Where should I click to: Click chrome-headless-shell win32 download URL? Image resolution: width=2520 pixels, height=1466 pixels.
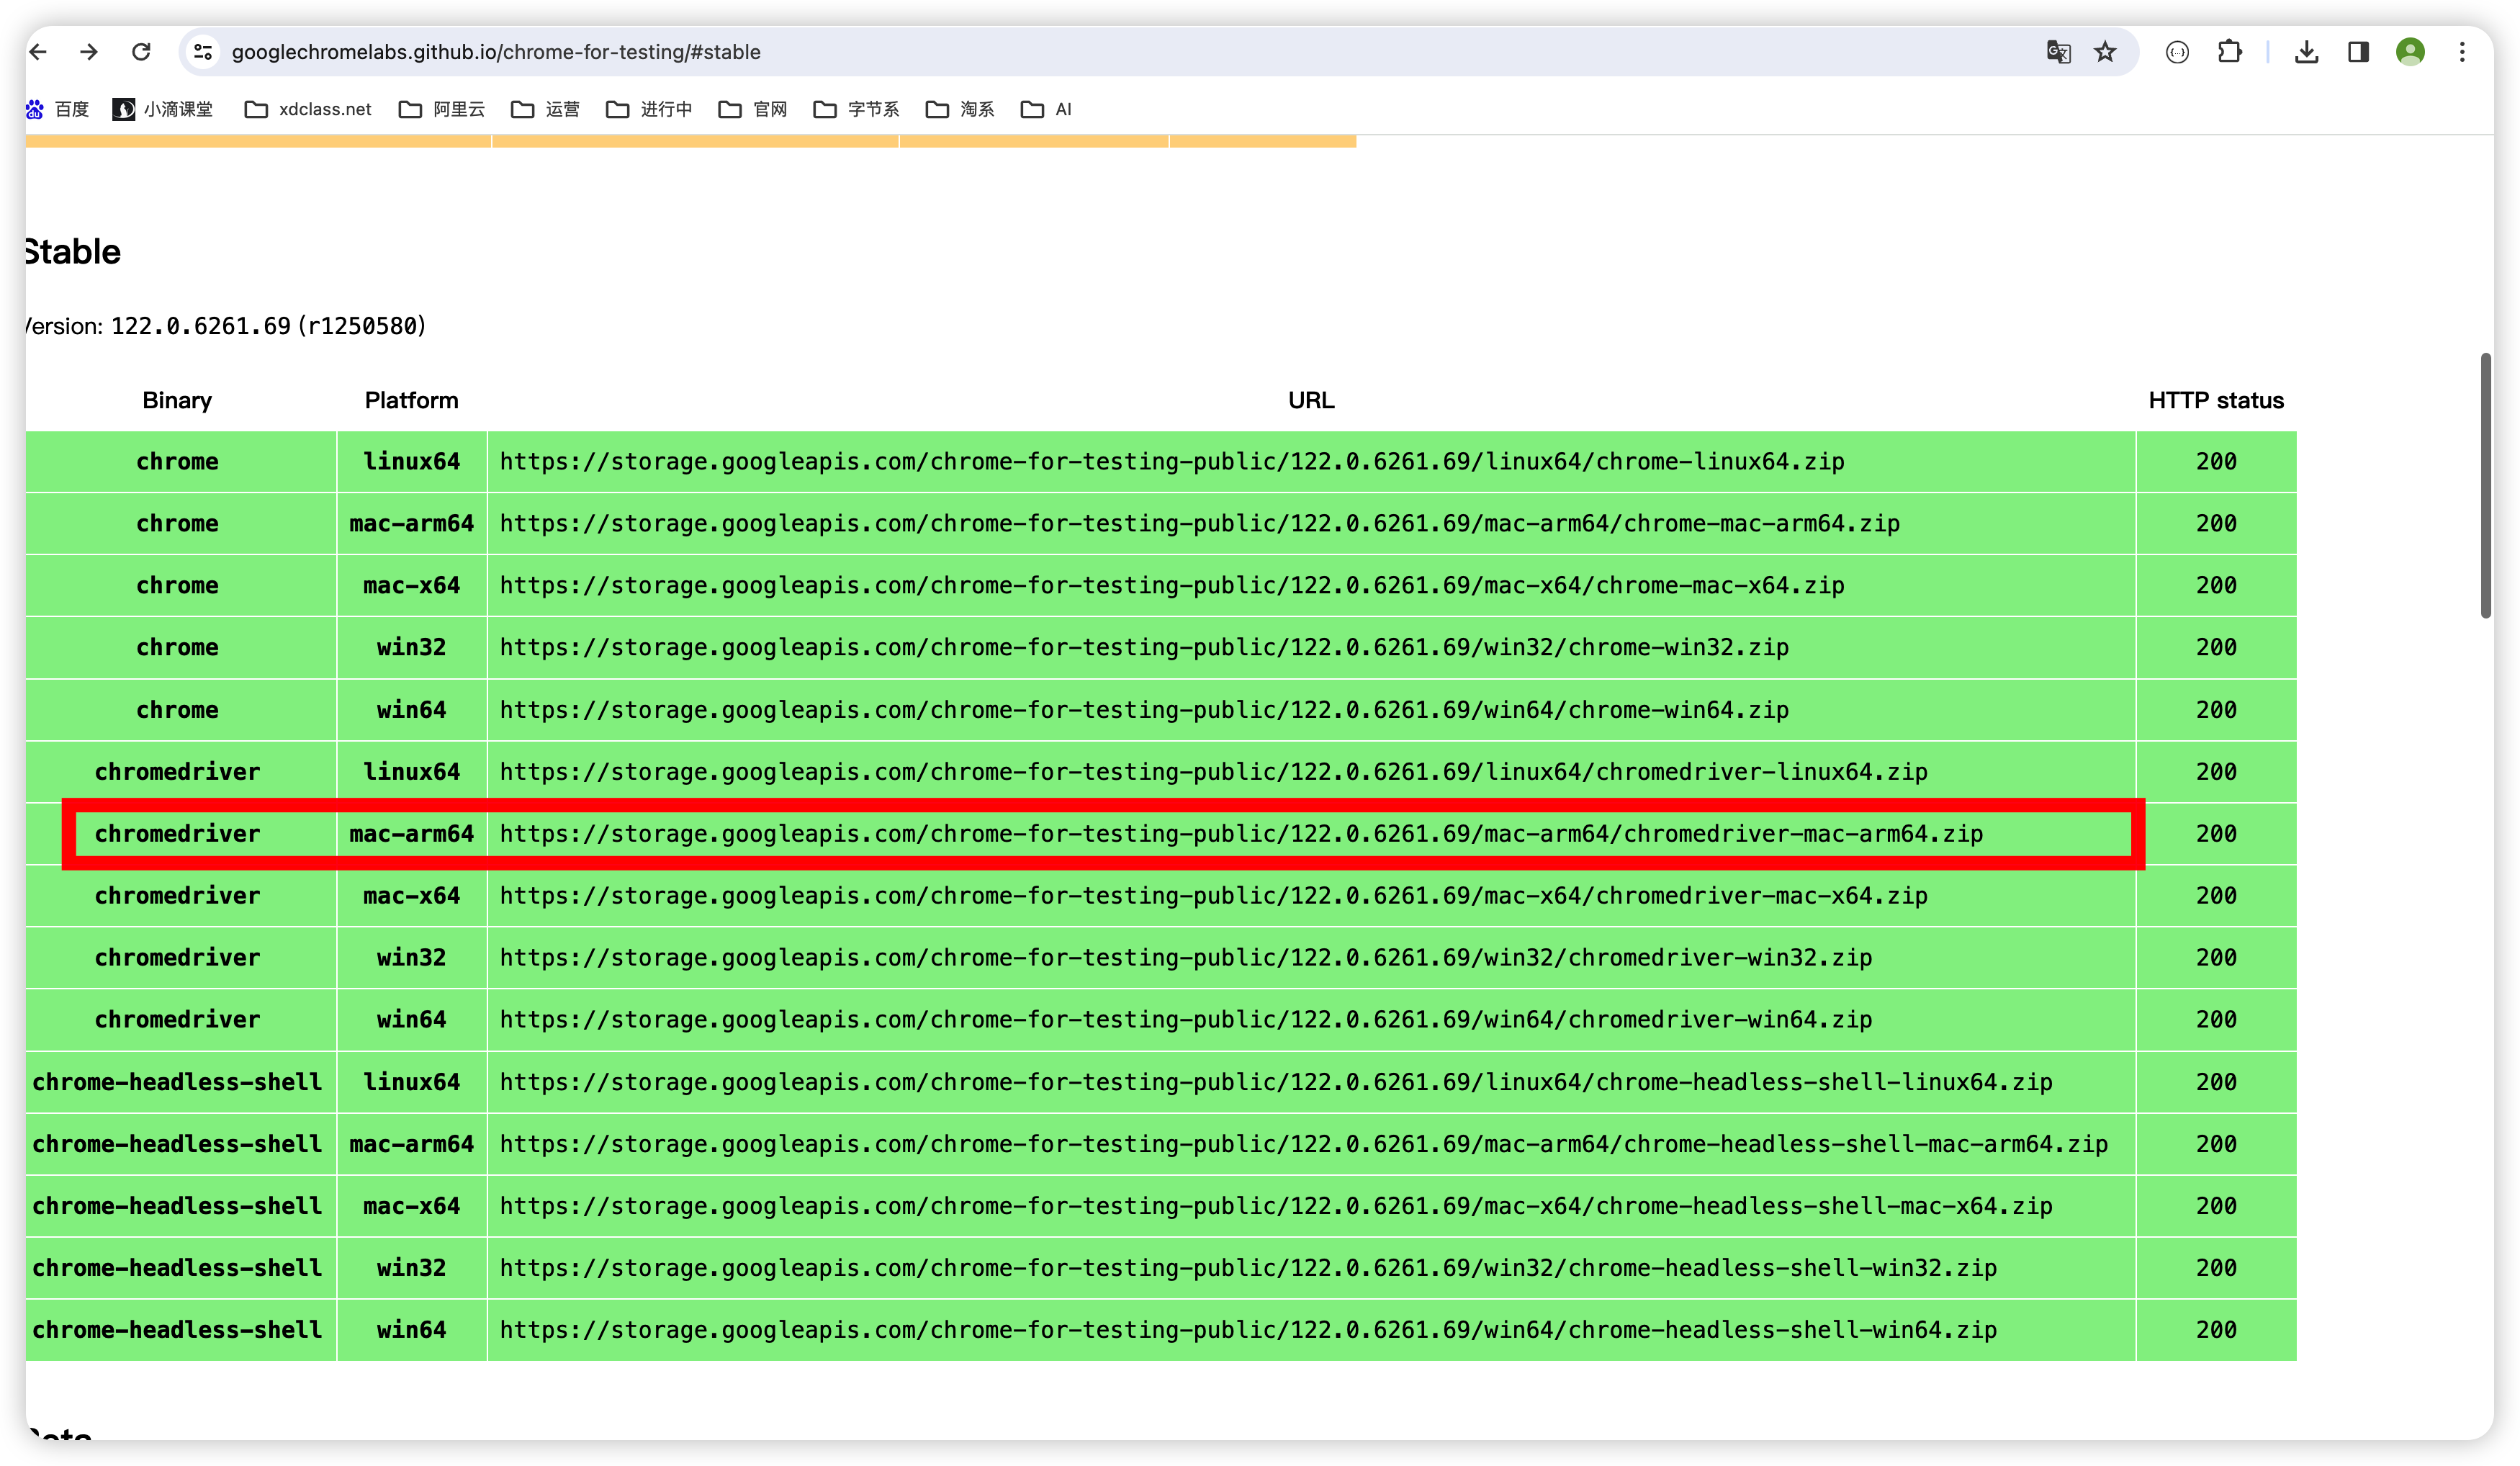[1248, 1267]
